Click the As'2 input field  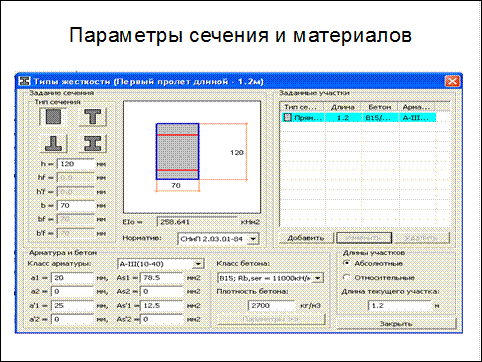[x=162, y=319]
